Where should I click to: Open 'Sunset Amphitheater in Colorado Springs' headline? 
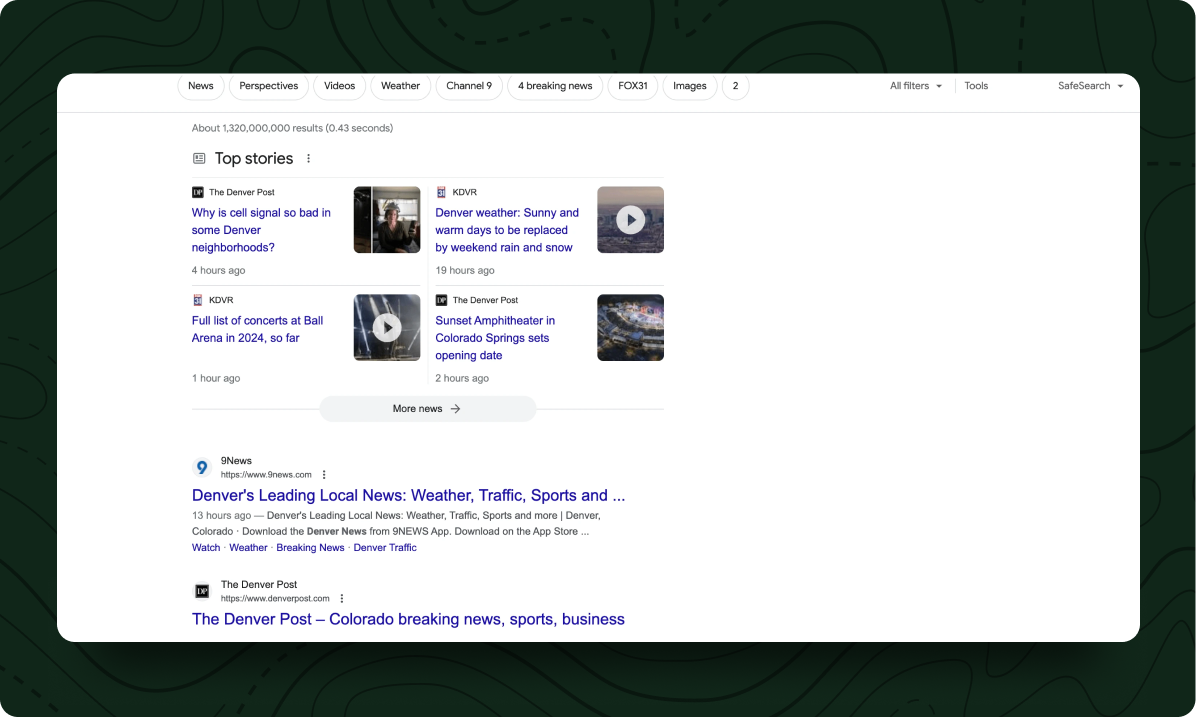point(495,338)
